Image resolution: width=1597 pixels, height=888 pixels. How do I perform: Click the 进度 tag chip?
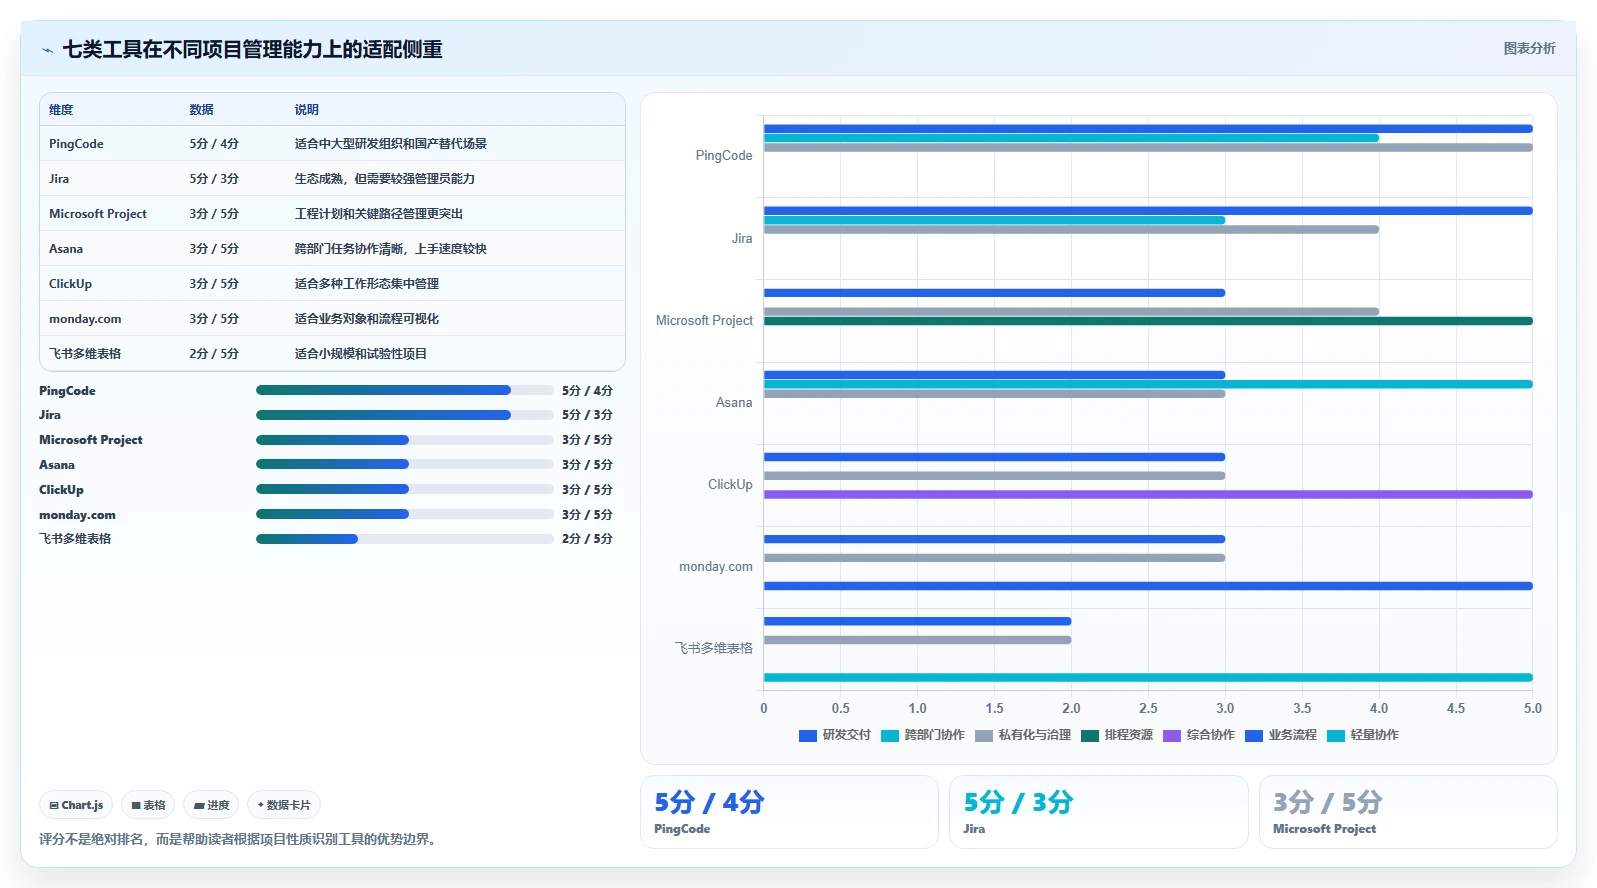pos(211,805)
